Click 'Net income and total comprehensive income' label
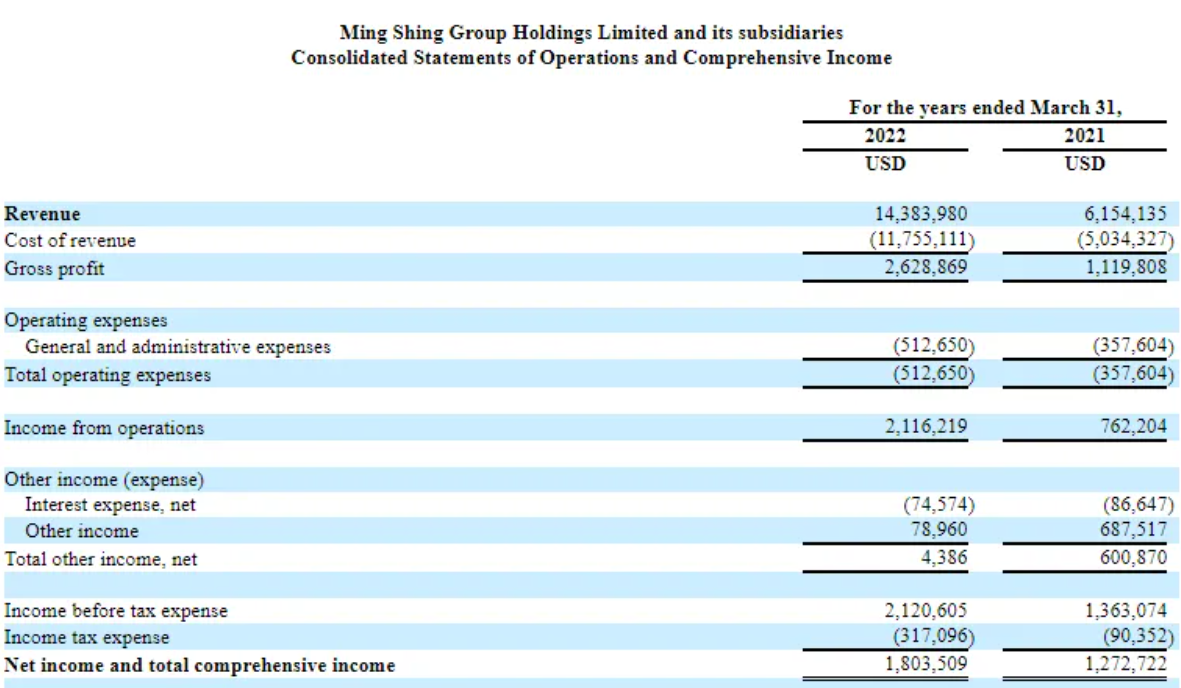 point(200,665)
